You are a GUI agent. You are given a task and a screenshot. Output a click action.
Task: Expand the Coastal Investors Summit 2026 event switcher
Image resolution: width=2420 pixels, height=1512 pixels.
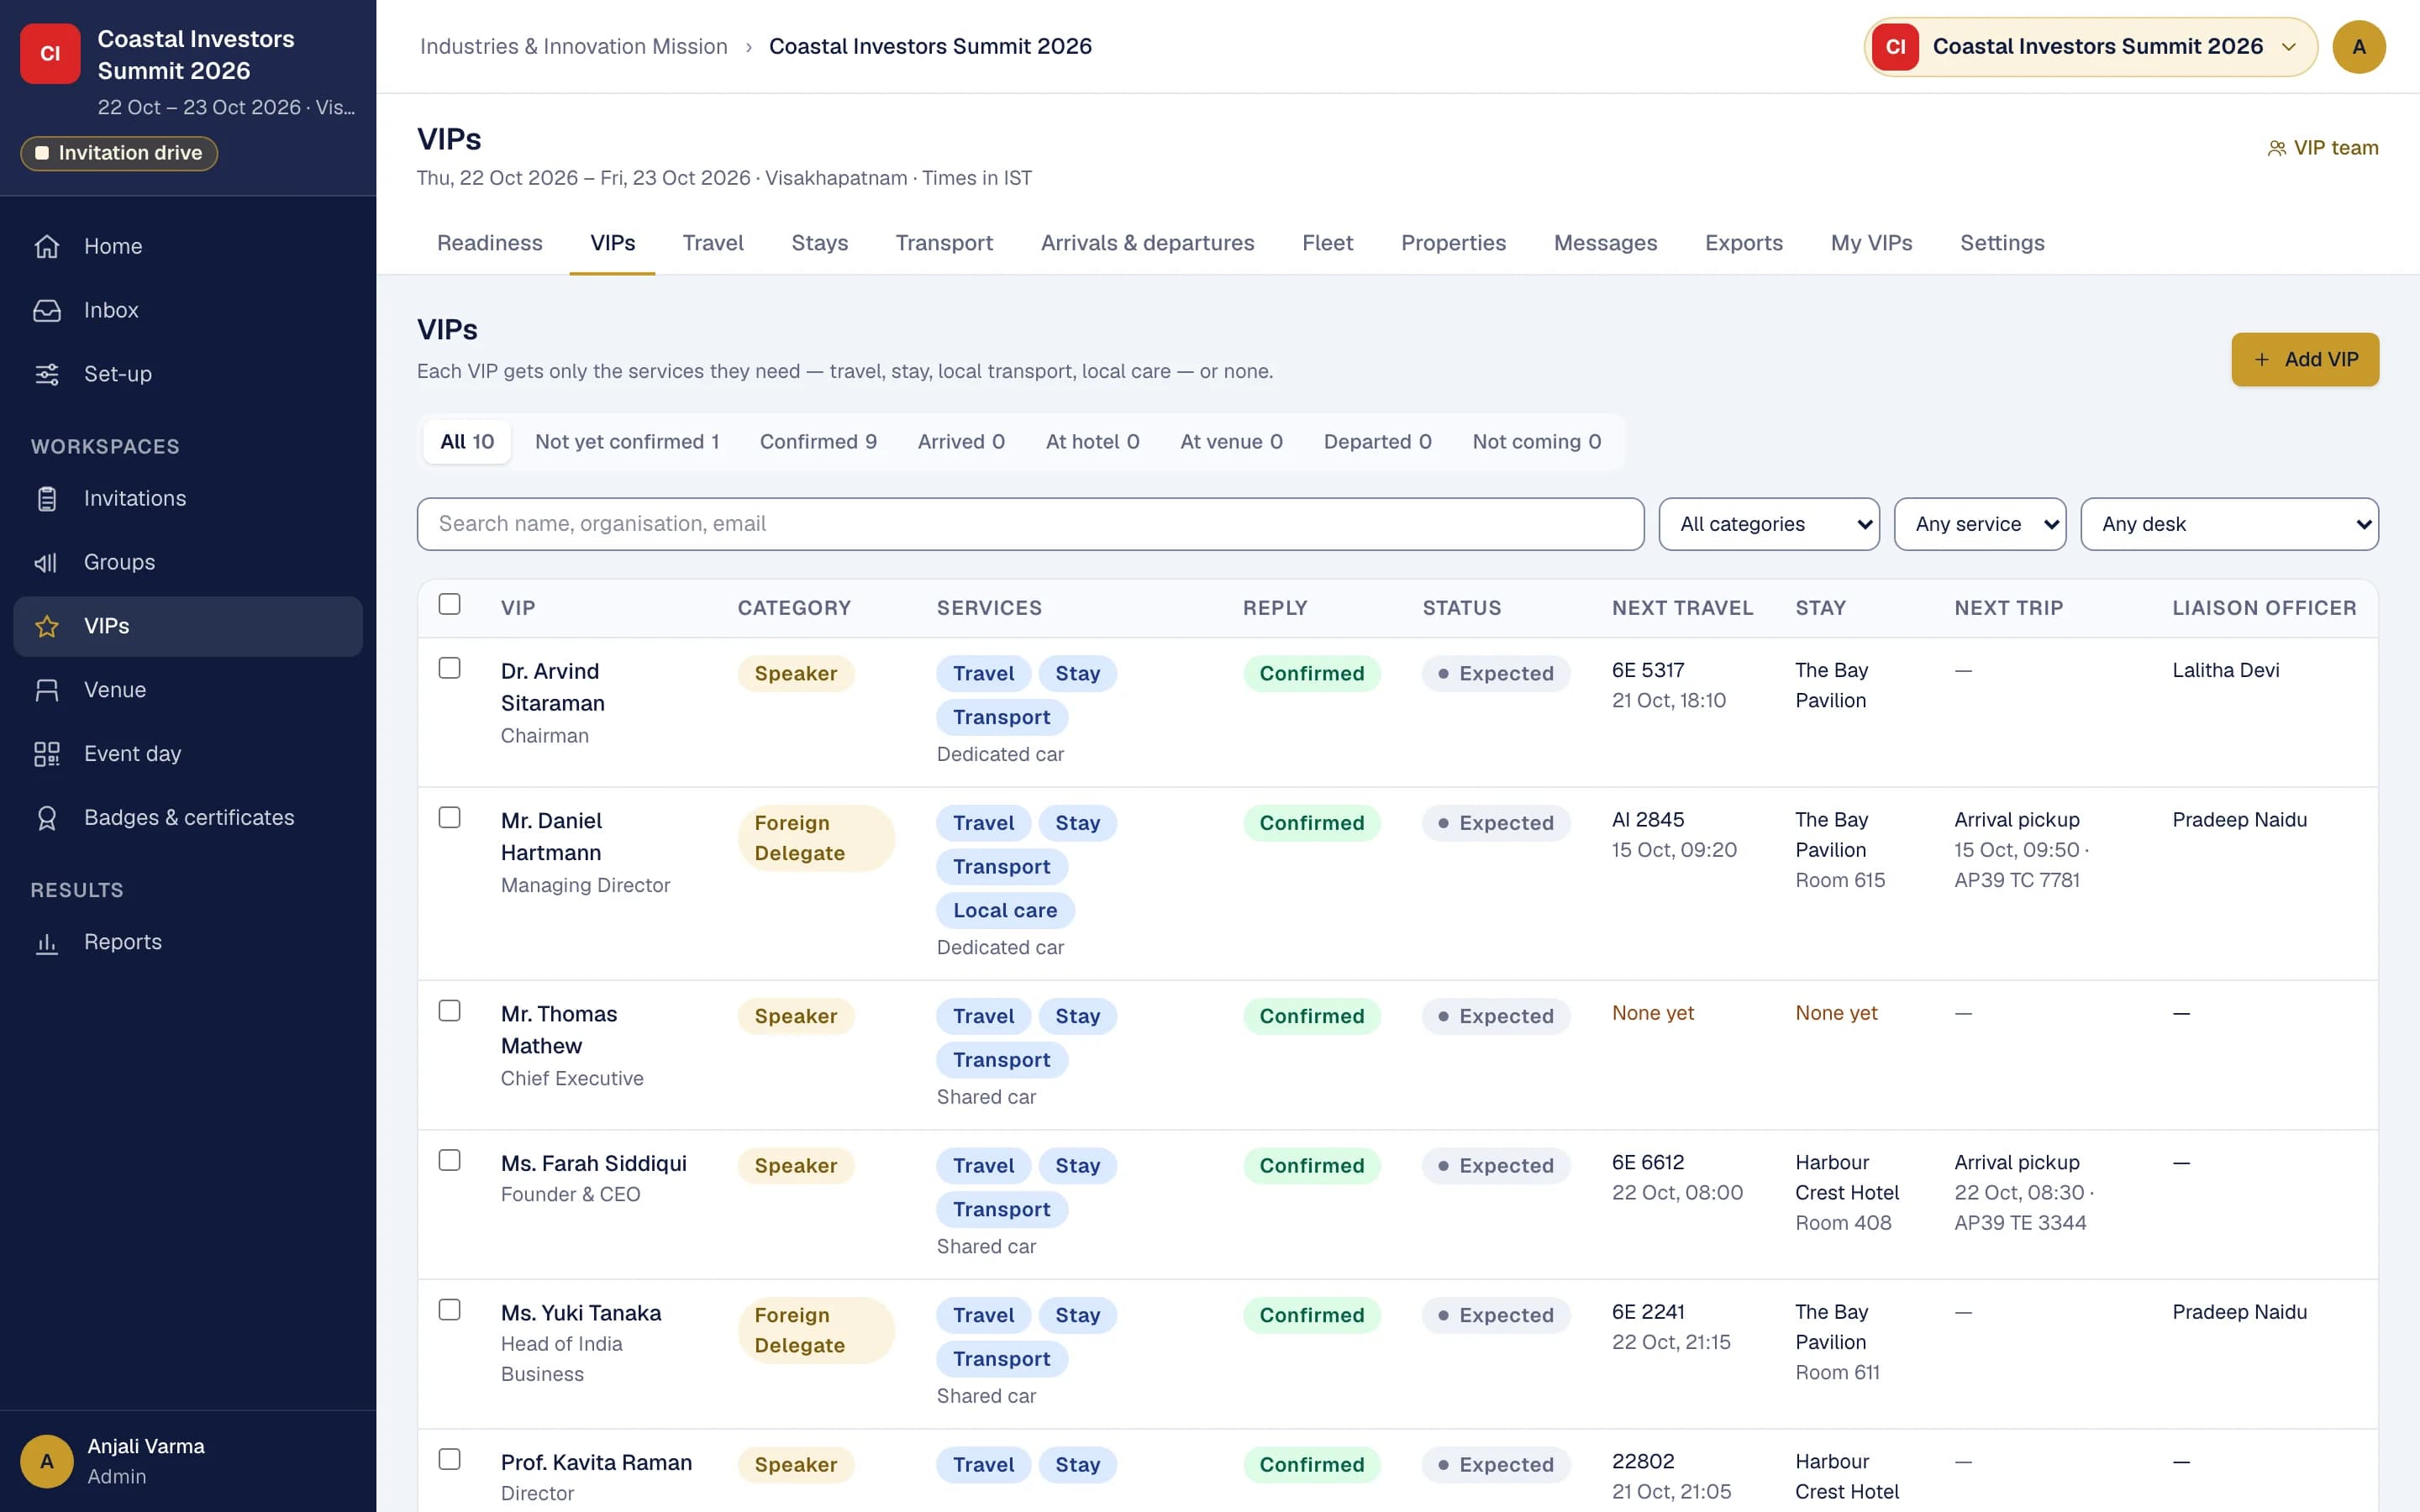click(x=2090, y=47)
